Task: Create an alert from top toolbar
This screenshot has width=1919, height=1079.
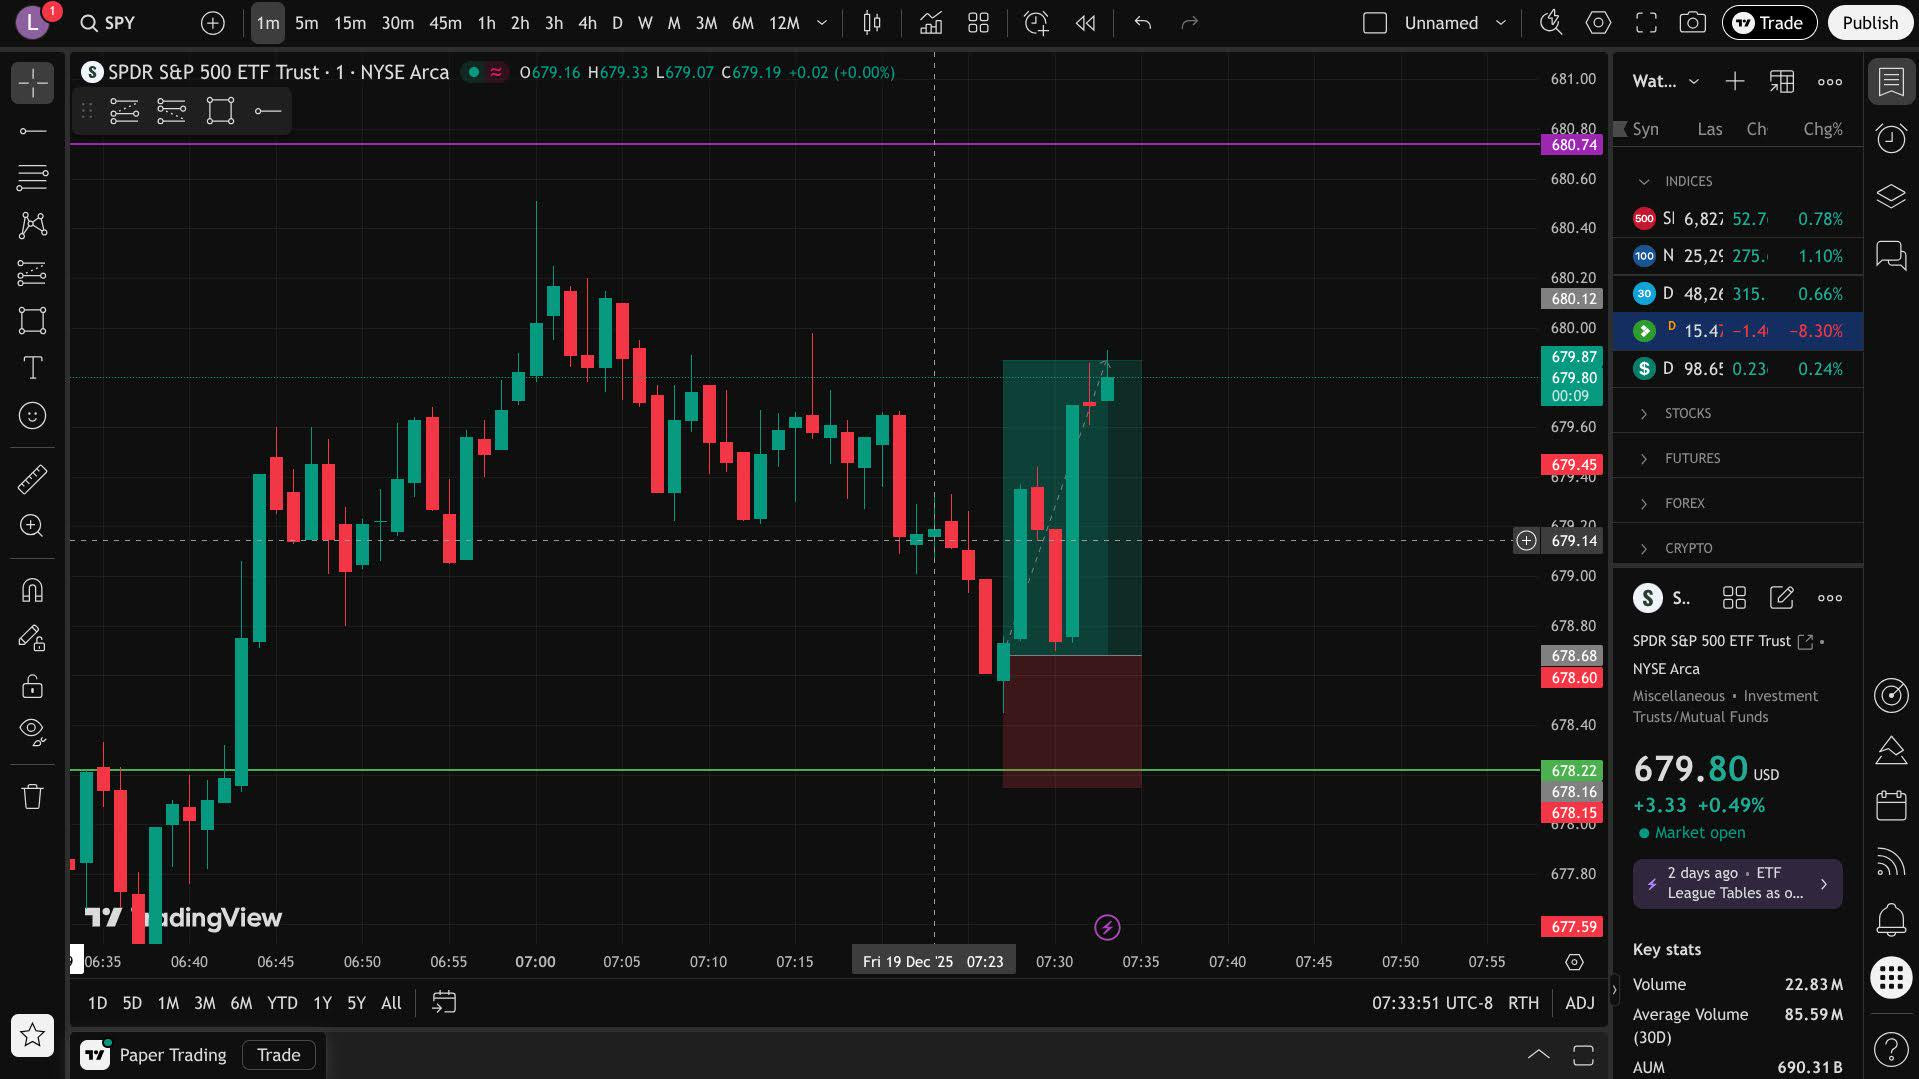Action: click(1037, 23)
